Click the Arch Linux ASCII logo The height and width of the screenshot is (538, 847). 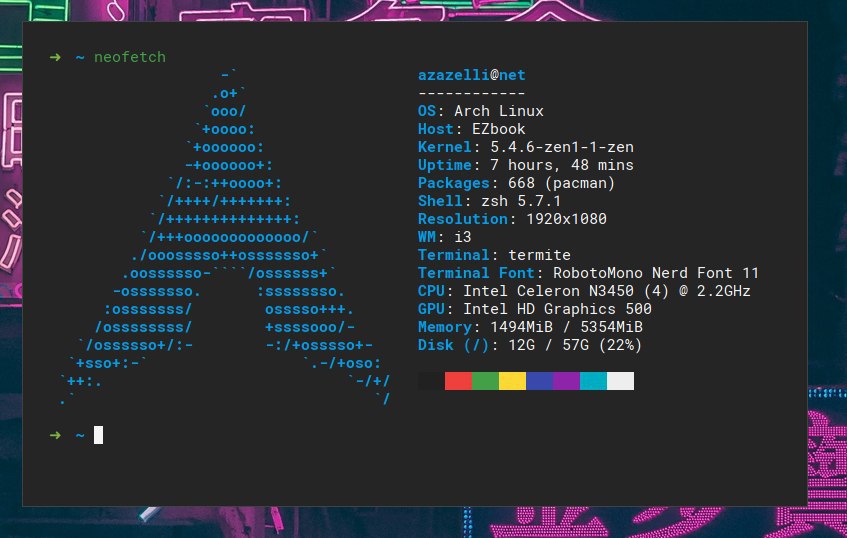225,237
